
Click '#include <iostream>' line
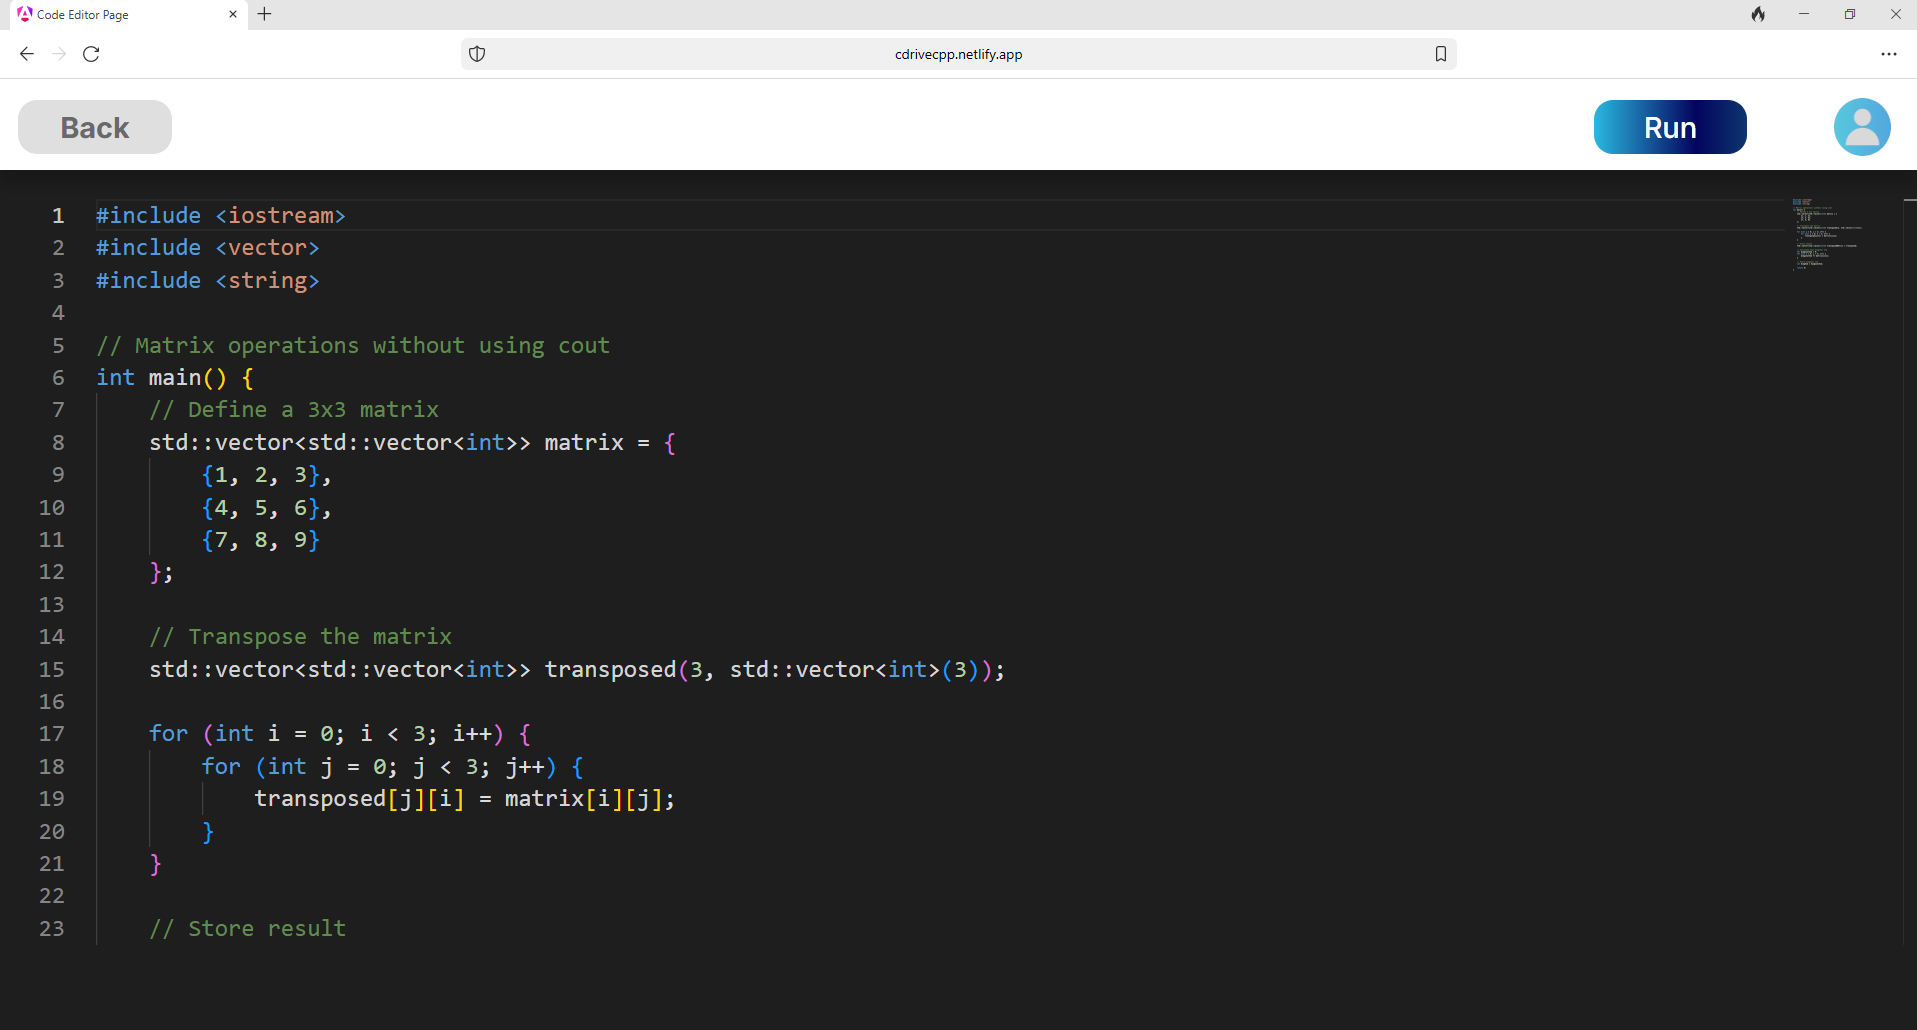221,215
